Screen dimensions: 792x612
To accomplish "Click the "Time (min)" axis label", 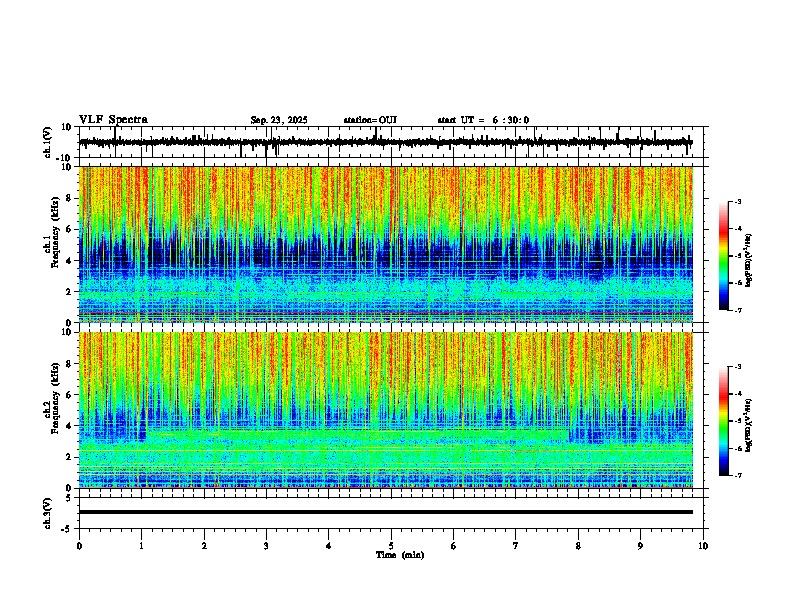I will (400, 555).
